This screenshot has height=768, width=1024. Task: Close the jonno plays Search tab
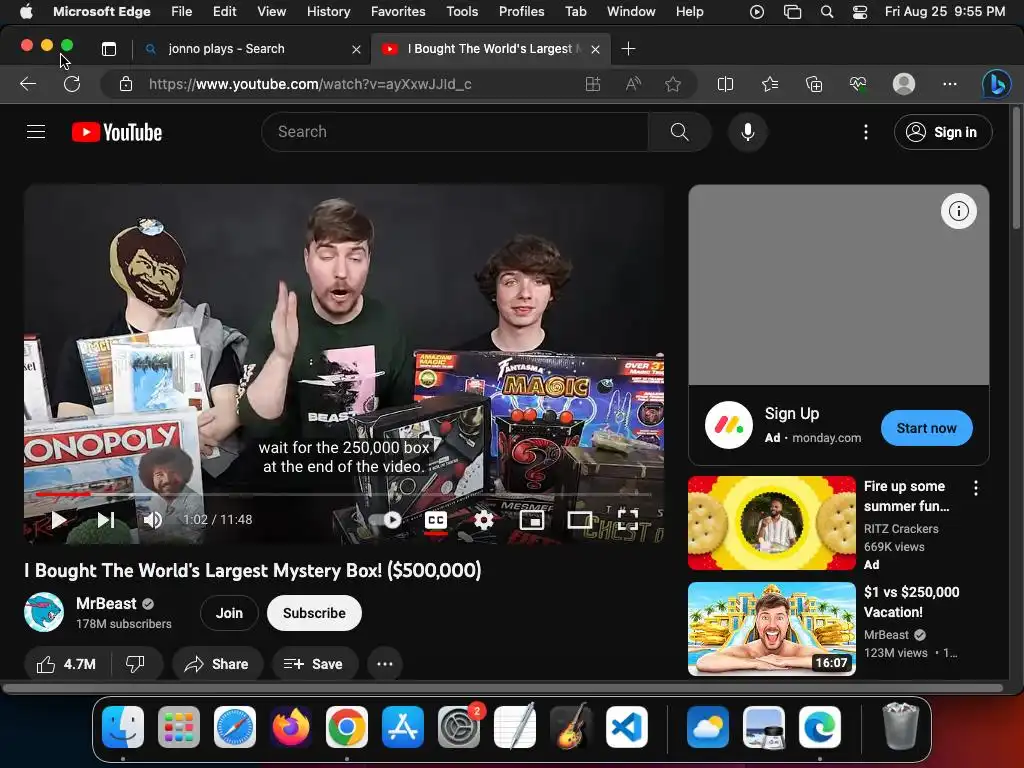tap(357, 49)
